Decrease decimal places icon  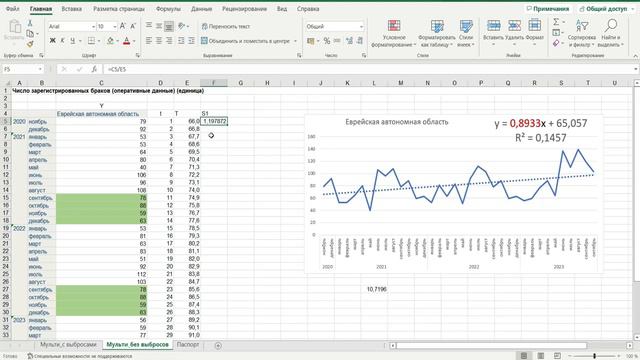click(360, 40)
